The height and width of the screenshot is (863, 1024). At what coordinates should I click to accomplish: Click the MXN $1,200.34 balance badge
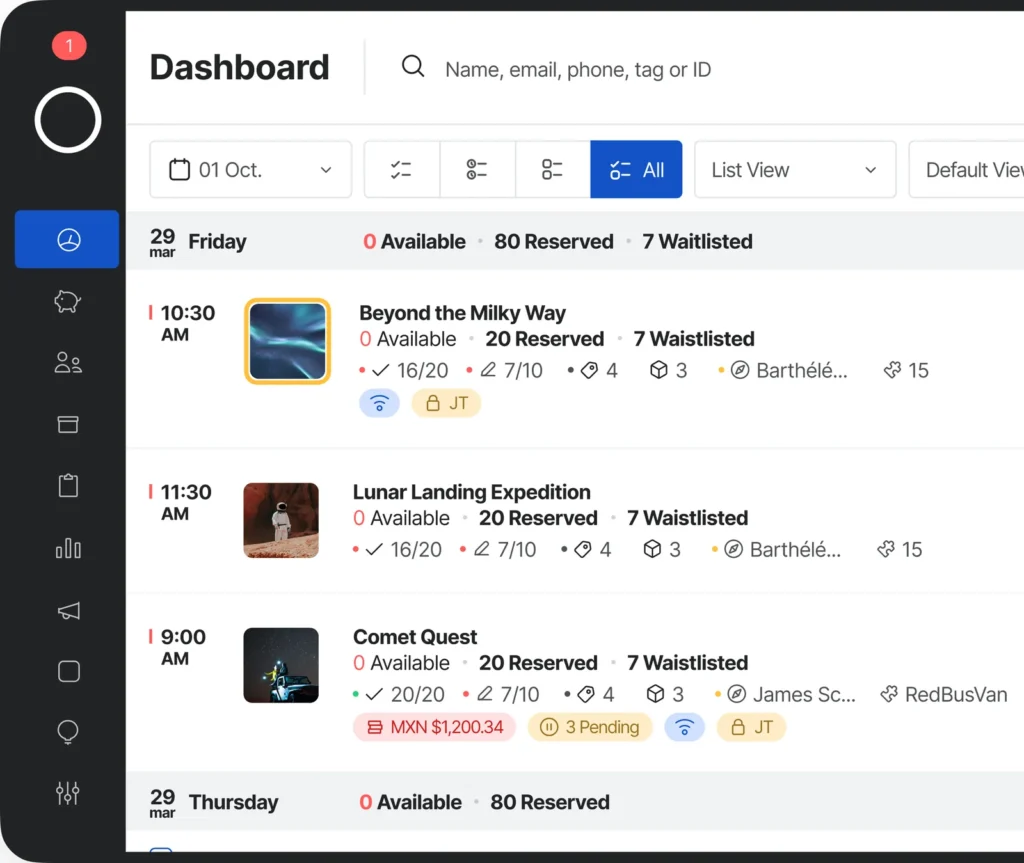pos(434,727)
